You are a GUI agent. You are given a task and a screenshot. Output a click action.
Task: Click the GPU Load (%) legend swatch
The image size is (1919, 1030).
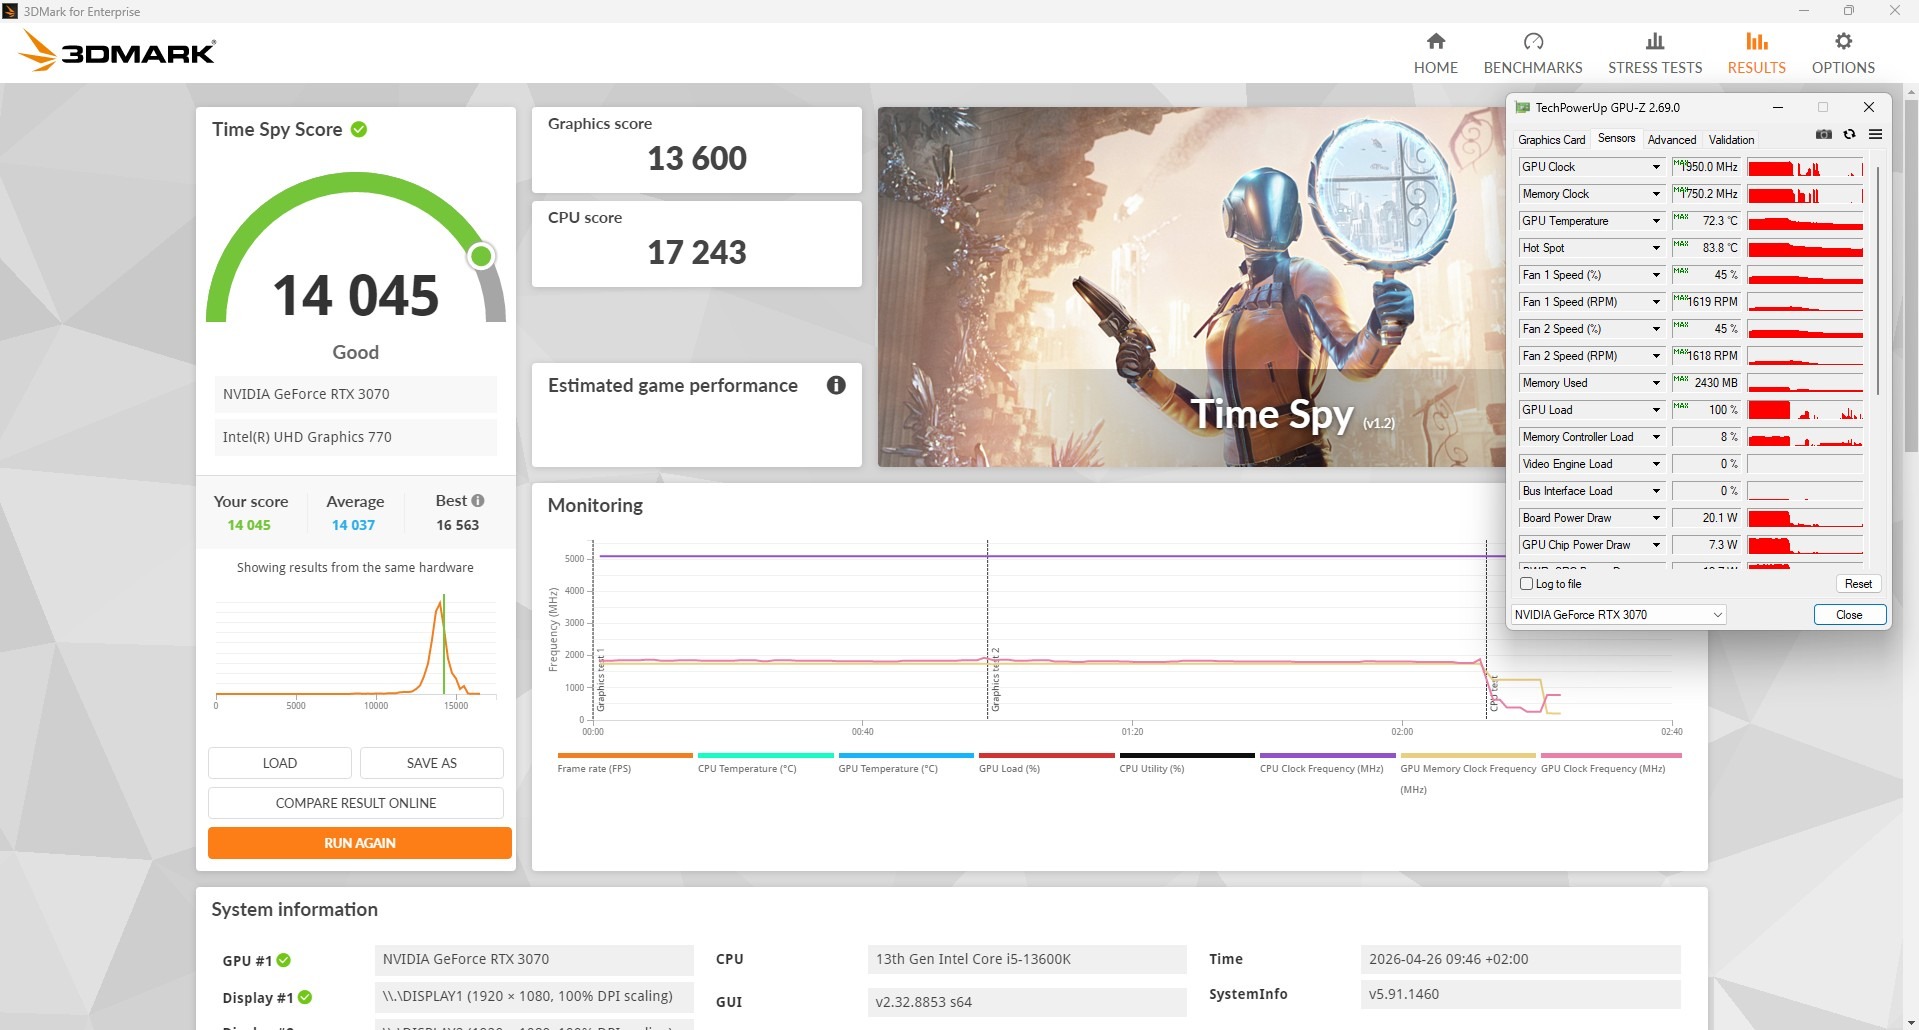[x=1046, y=755]
